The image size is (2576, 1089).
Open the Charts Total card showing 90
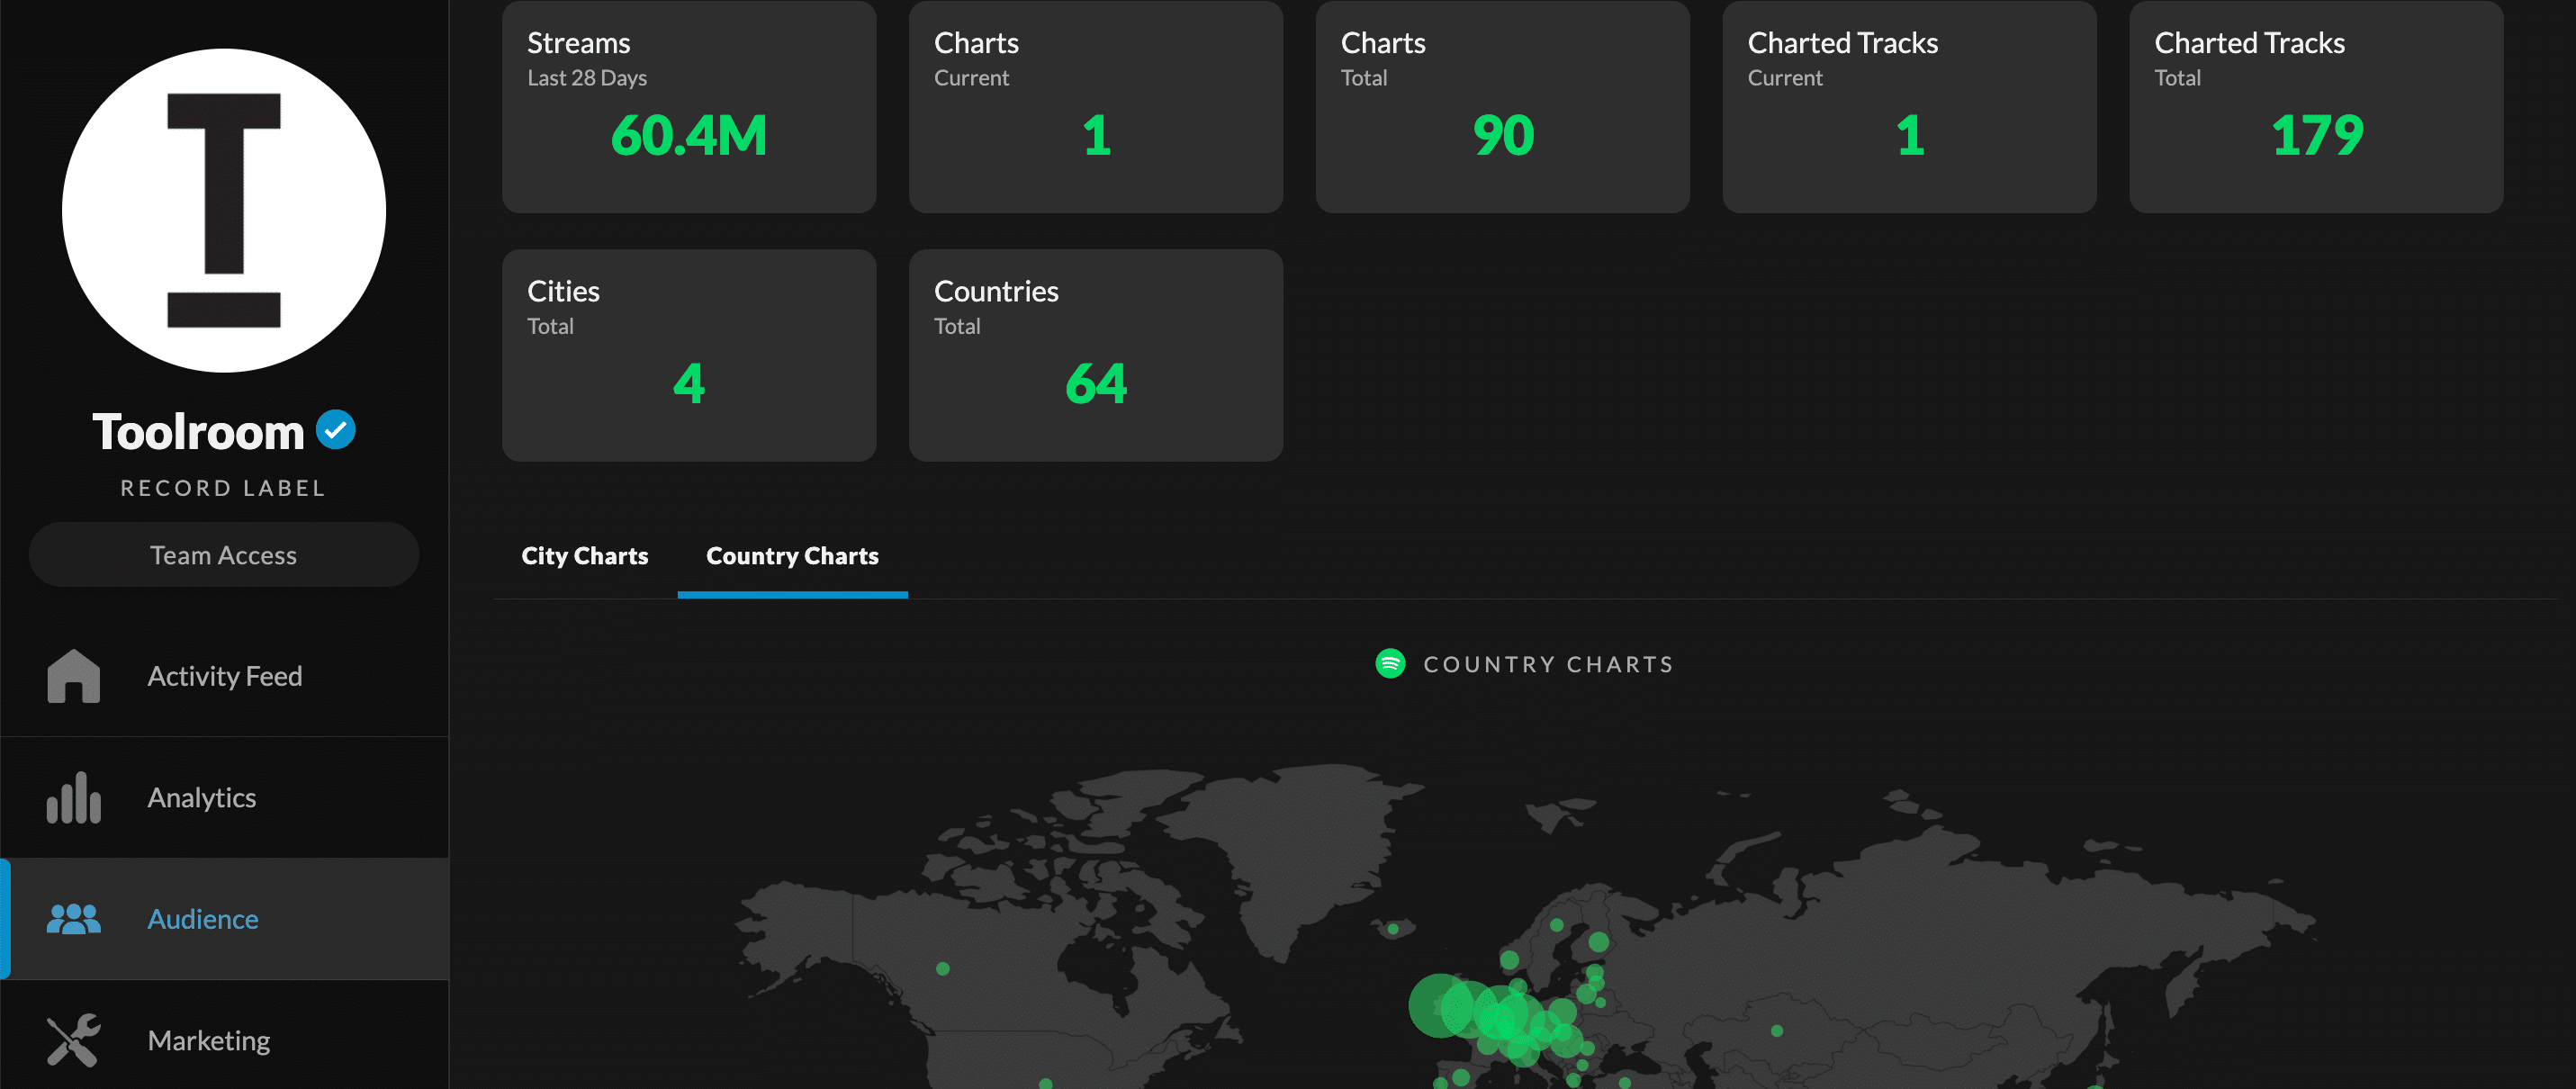pos(1501,107)
